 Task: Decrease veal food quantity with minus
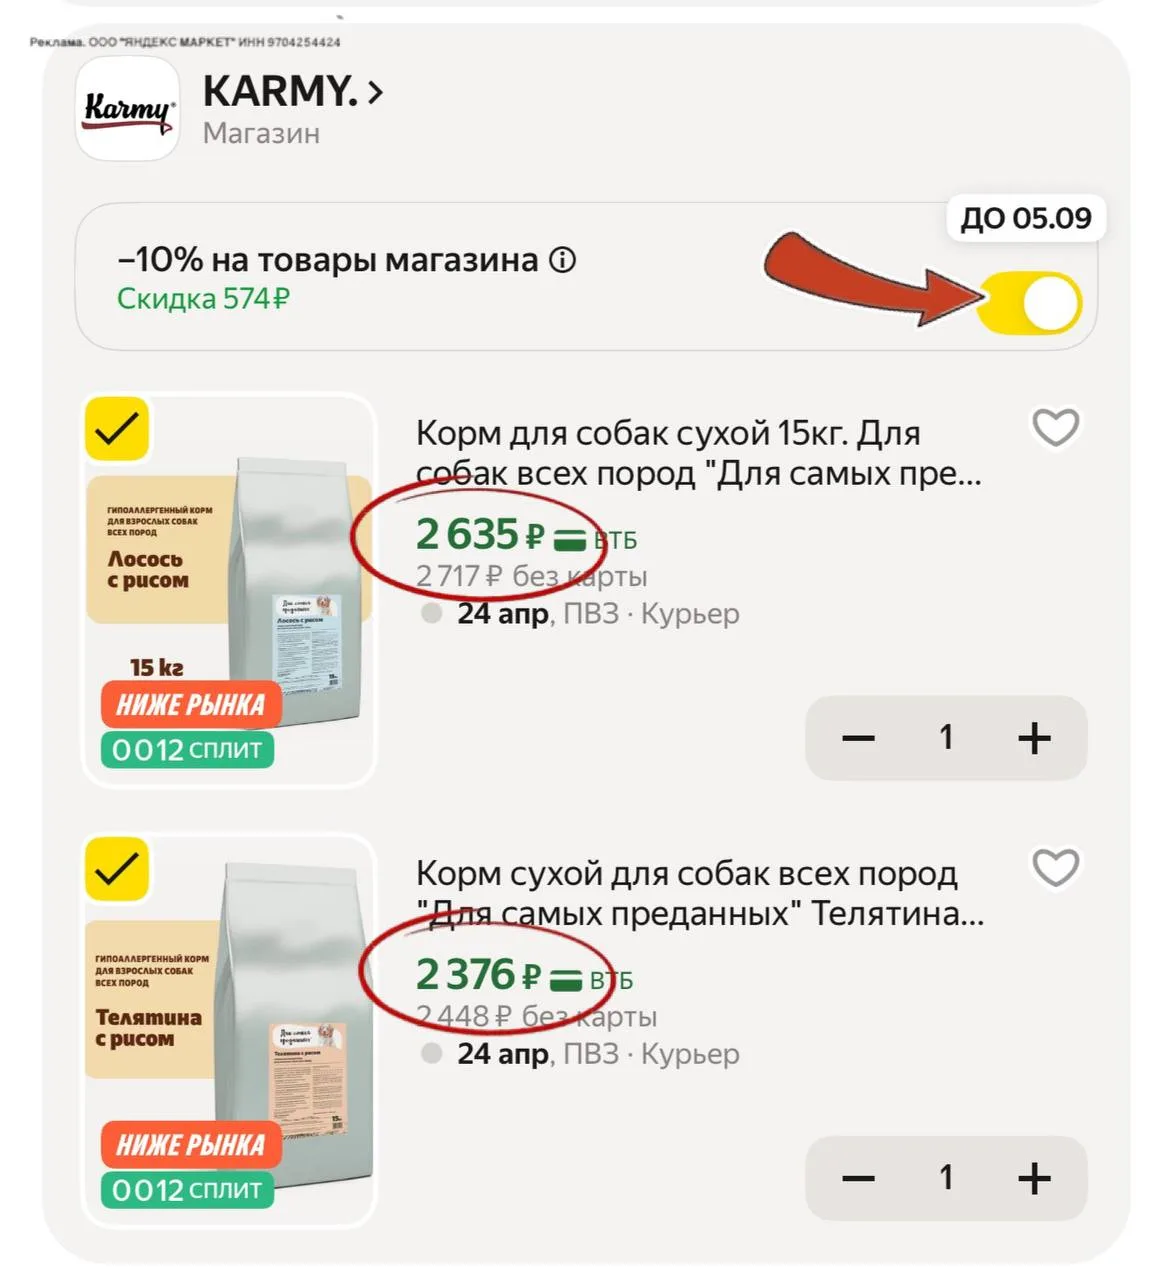tap(858, 1179)
